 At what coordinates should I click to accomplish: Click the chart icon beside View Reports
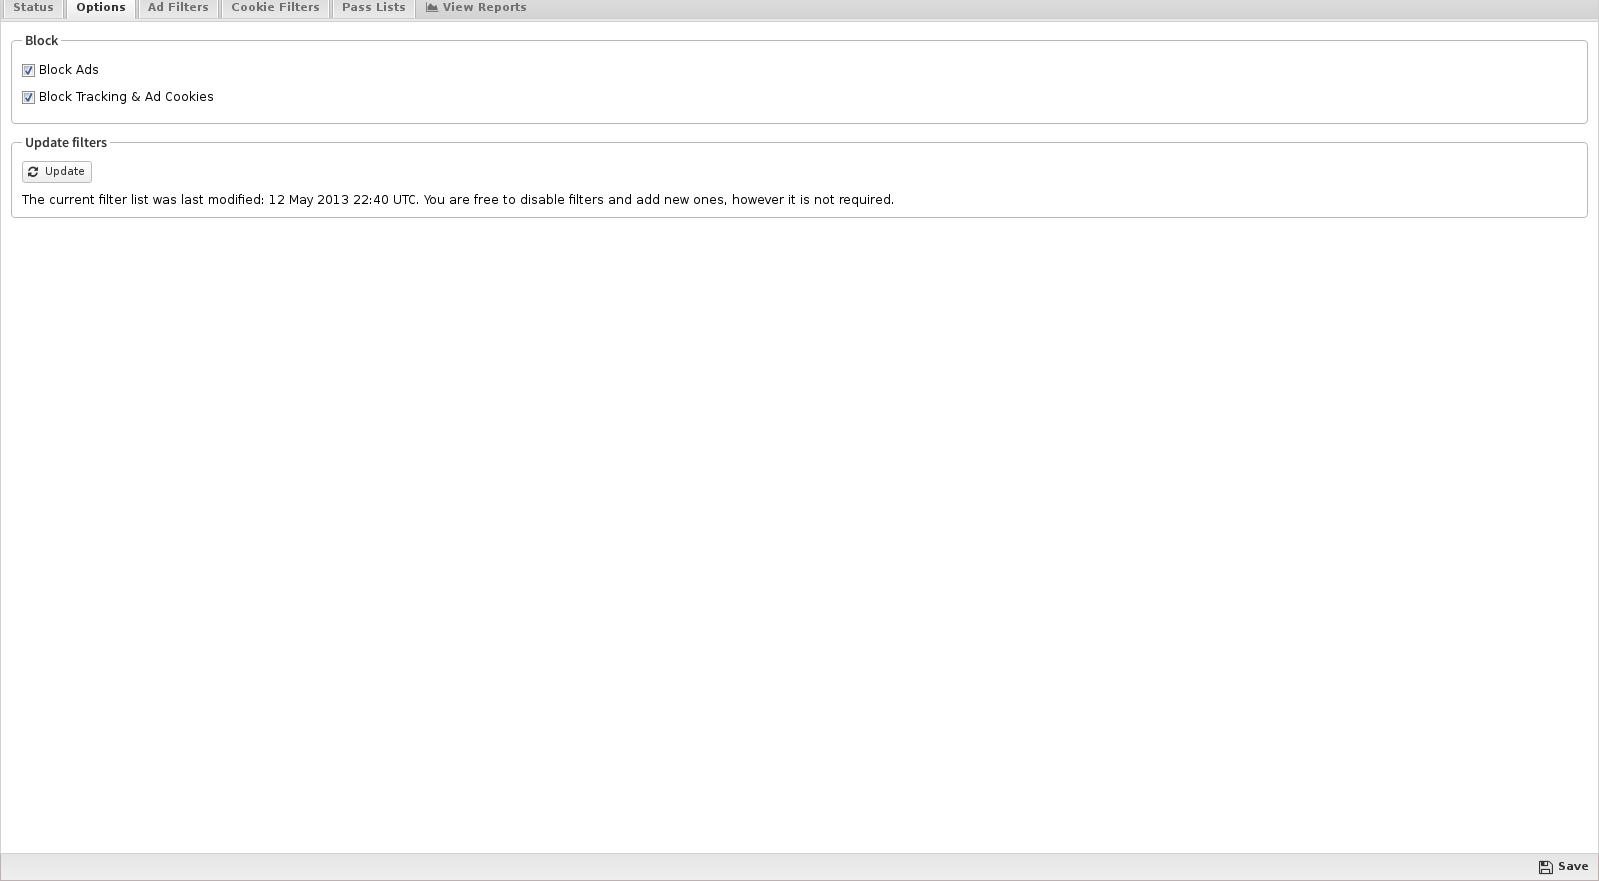click(x=432, y=7)
